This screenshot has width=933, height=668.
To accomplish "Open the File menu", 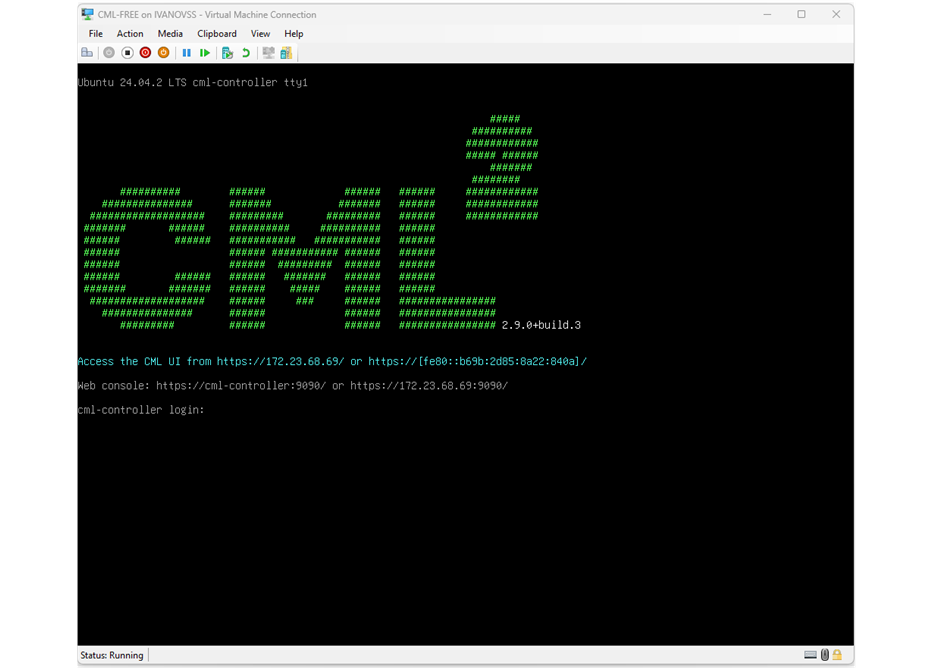I will click(x=96, y=34).
